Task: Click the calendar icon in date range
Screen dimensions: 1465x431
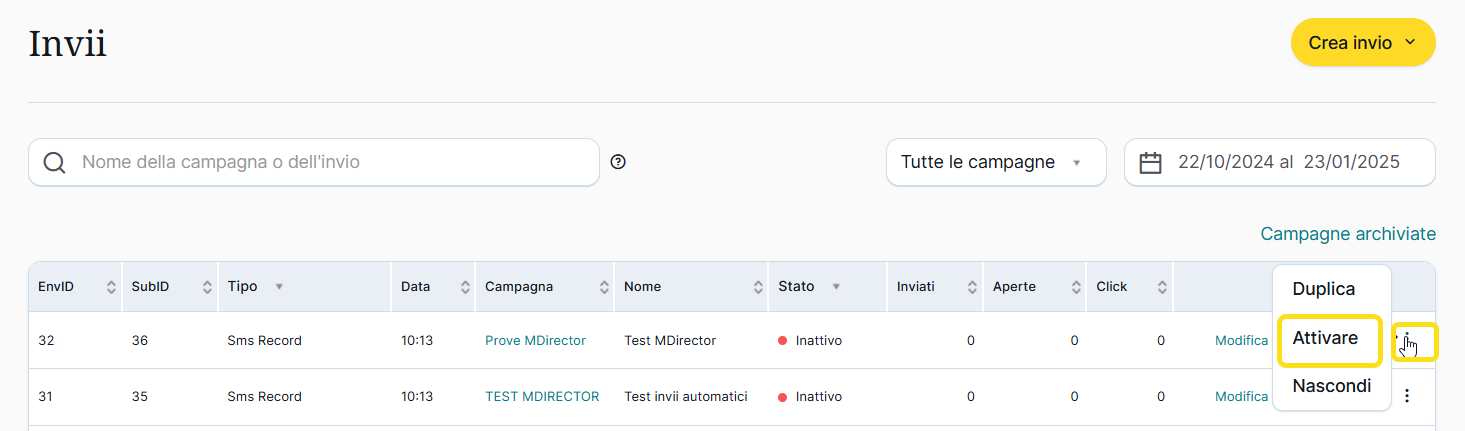Action: coord(1151,163)
